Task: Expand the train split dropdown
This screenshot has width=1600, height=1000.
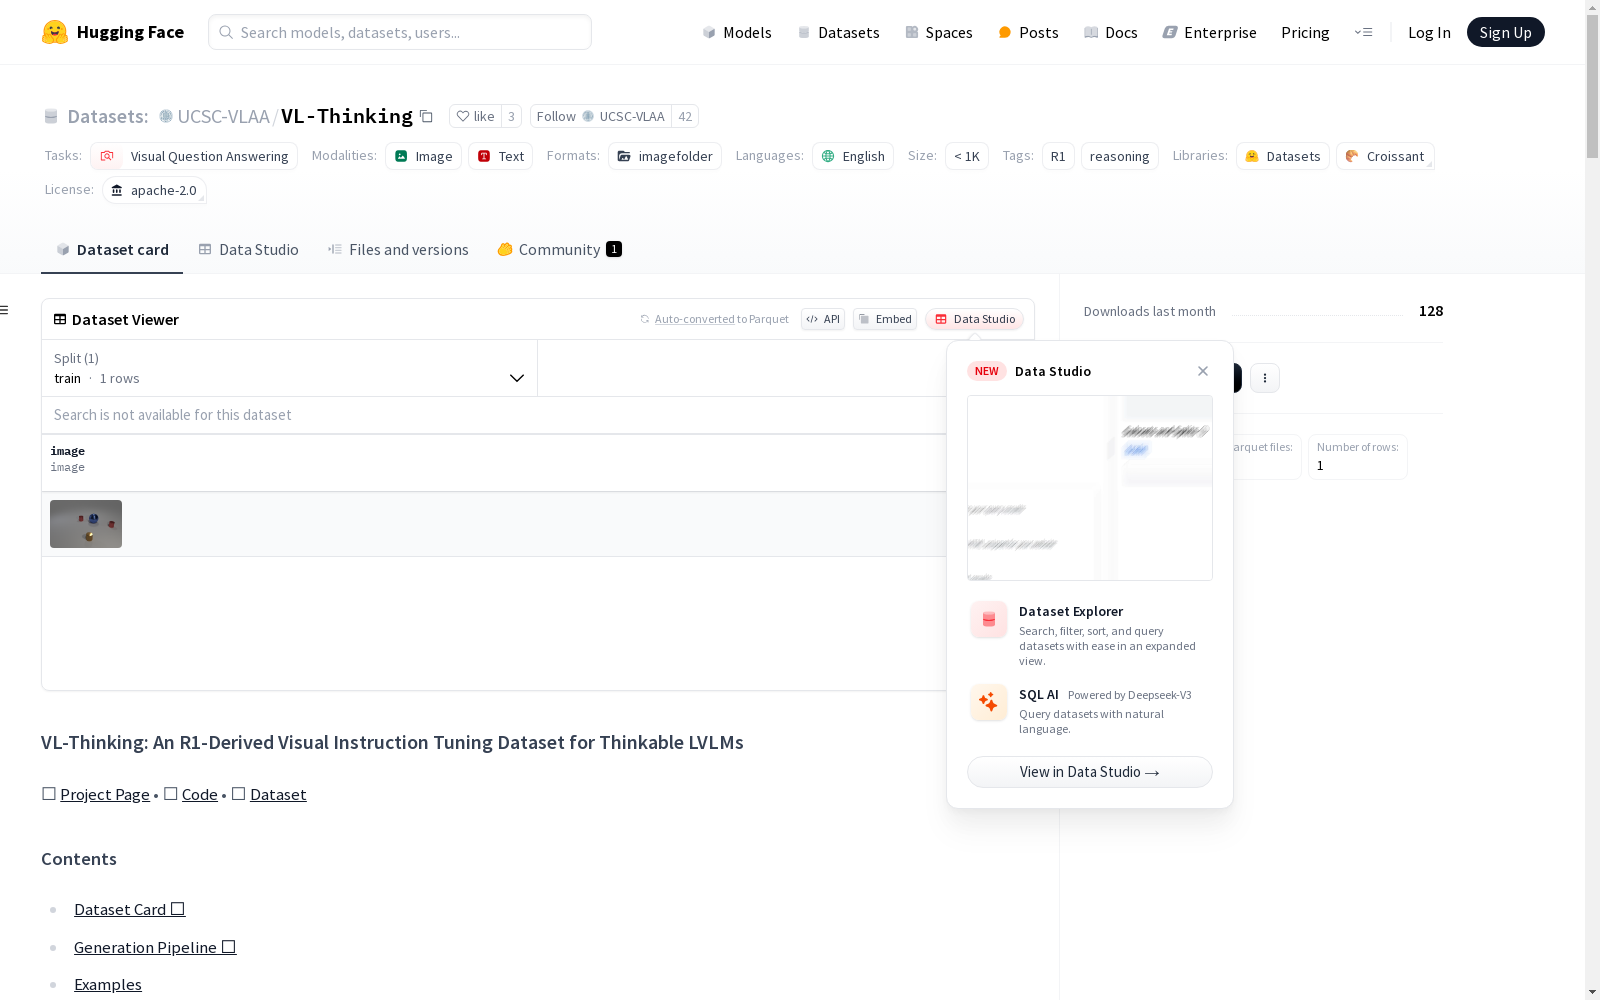Action: [x=289, y=368]
